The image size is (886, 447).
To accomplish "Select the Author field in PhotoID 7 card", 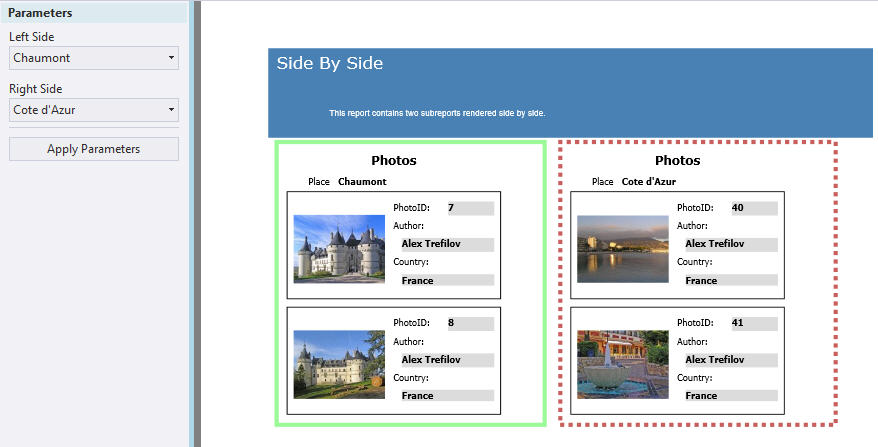I will tap(447, 244).
